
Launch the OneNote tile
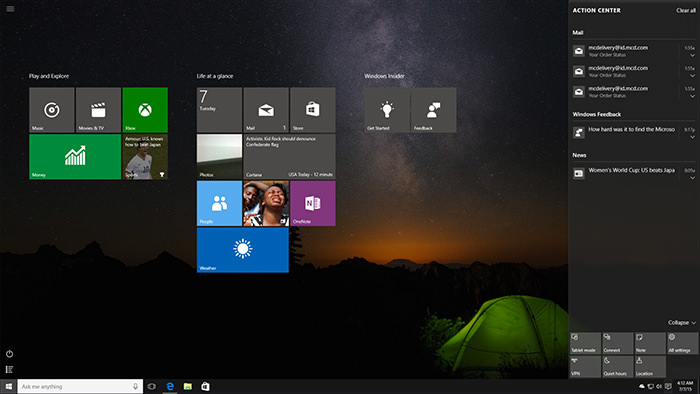click(x=312, y=203)
